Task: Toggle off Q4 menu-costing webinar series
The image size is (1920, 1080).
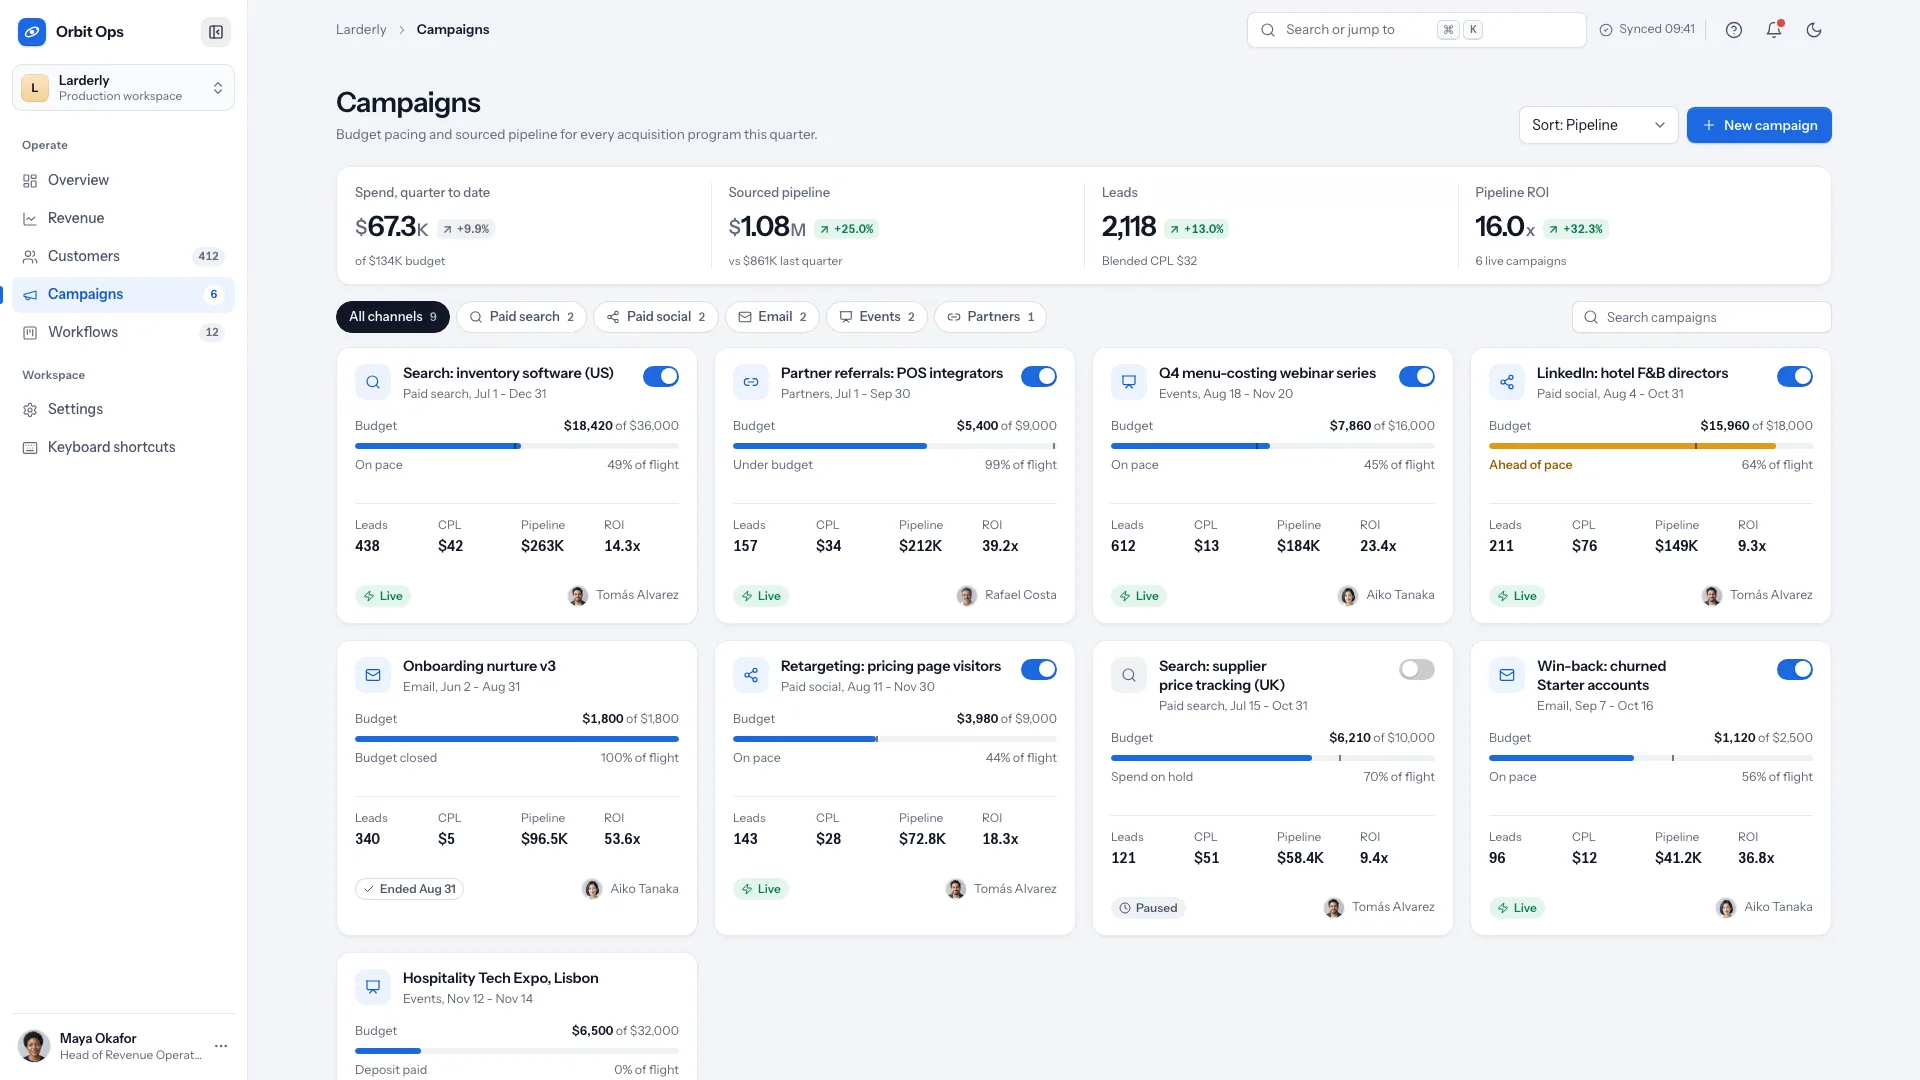Action: [1417, 376]
